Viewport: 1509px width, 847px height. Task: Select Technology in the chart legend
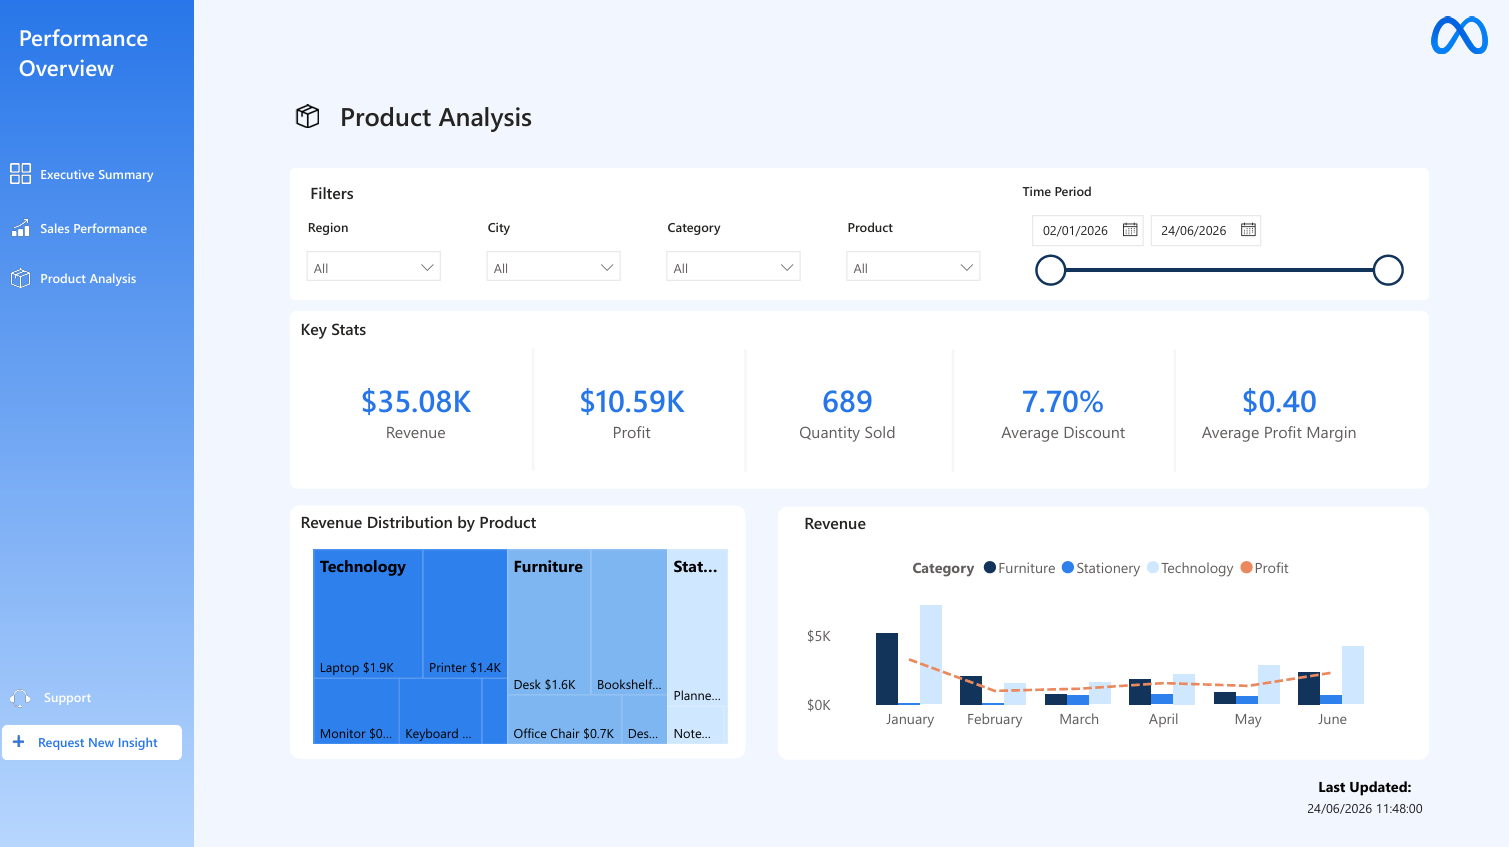[x=1190, y=568]
